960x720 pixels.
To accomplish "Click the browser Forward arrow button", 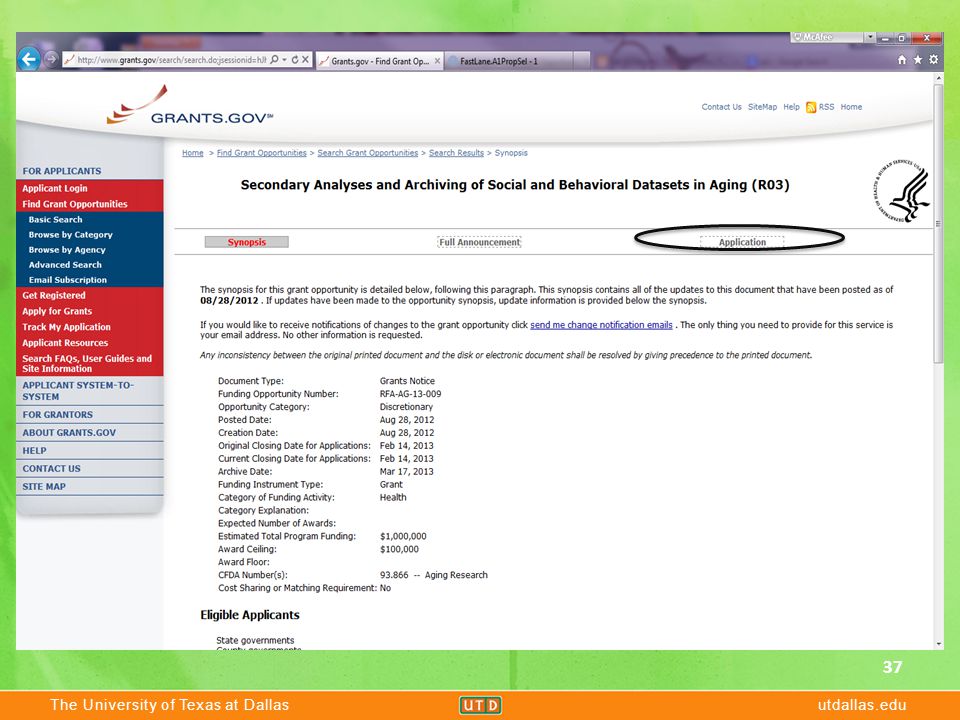I will coord(51,59).
